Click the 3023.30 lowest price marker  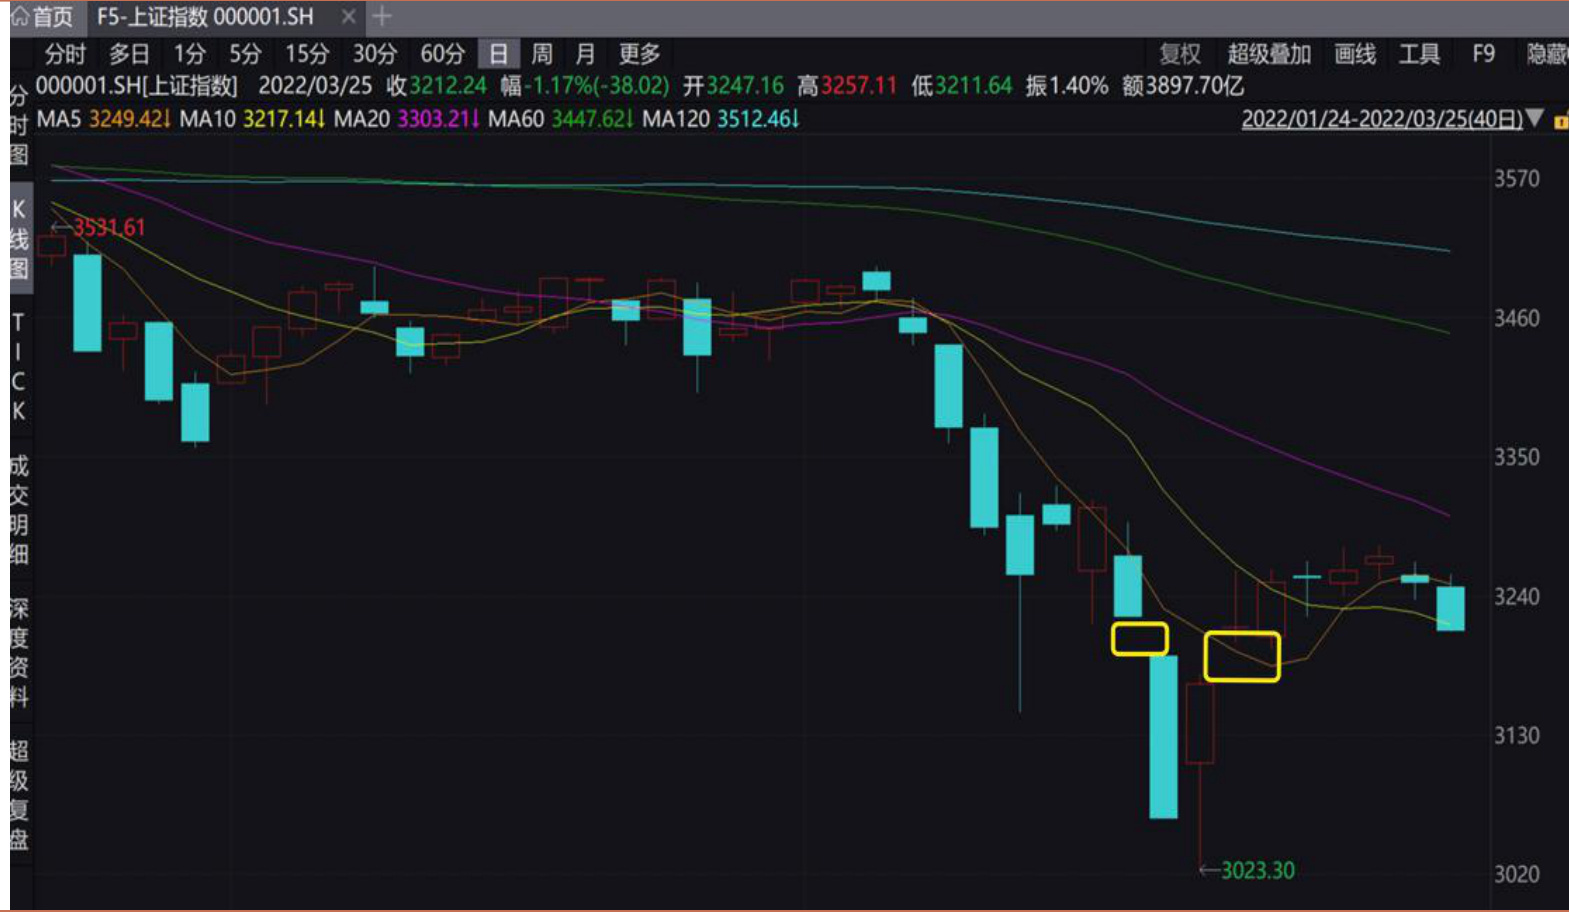[x=1256, y=871]
